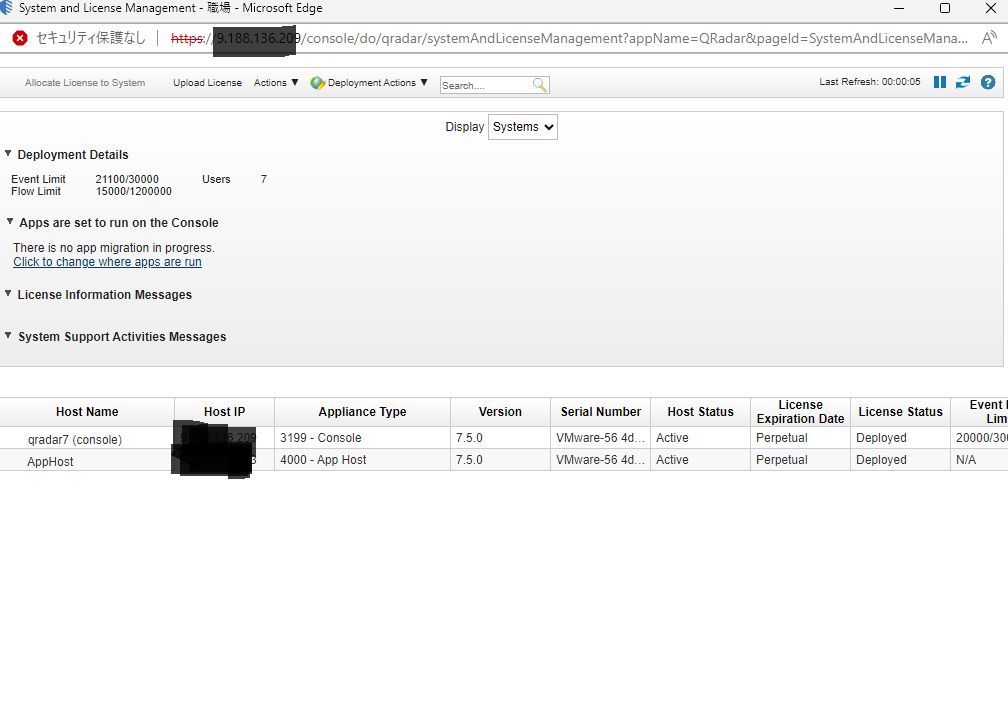Click serial number in qradar7 row
This screenshot has width=1008, height=703.
(600, 438)
